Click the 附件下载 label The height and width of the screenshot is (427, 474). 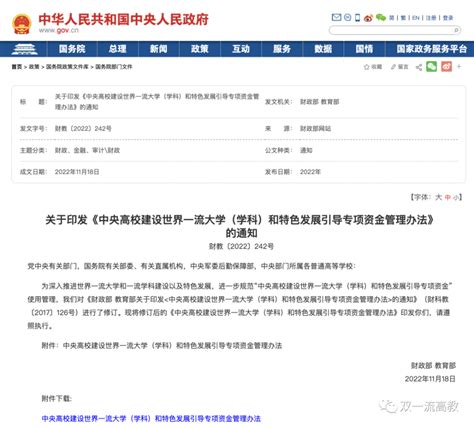tap(56, 398)
